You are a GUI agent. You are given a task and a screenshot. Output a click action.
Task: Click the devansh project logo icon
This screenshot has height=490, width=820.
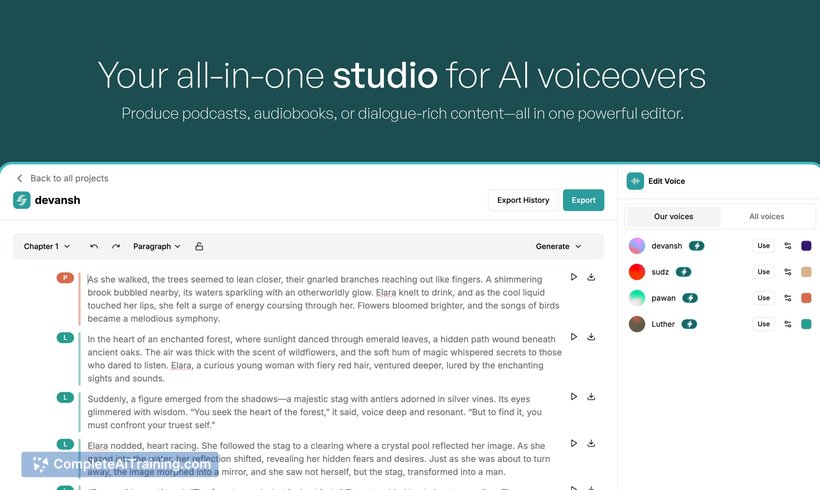point(22,200)
